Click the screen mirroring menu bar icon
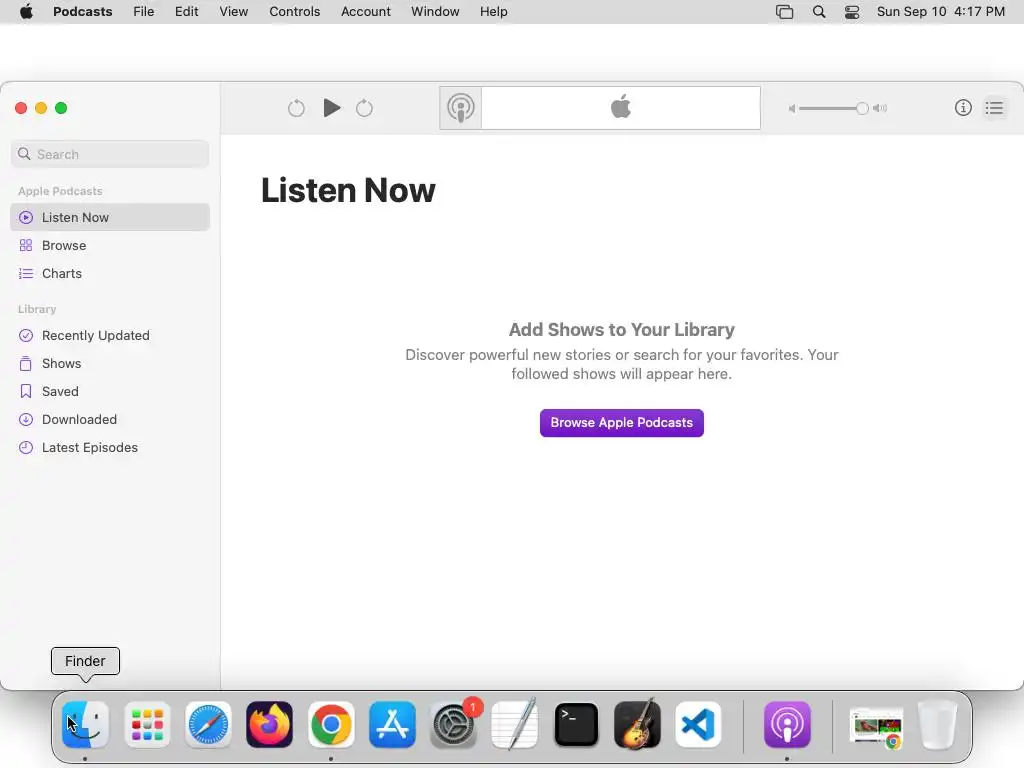Screen dimensions: 1024x768 click(784, 12)
